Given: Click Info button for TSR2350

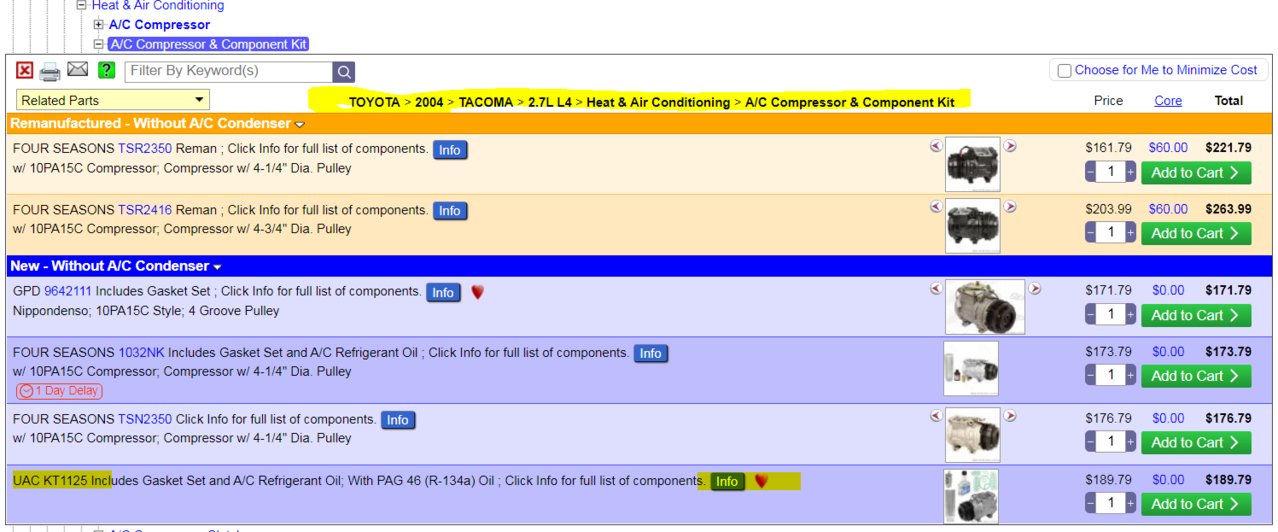Looking at the screenshot, I should (x=450, y=150).
